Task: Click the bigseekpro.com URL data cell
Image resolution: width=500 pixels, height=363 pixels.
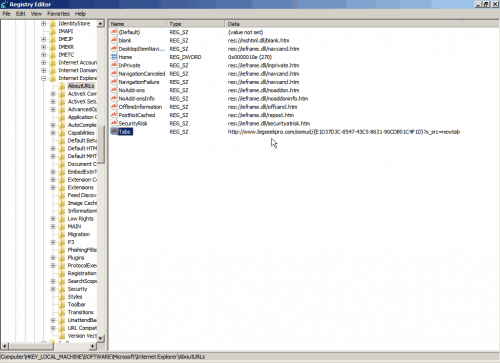Action: point(344,132)
